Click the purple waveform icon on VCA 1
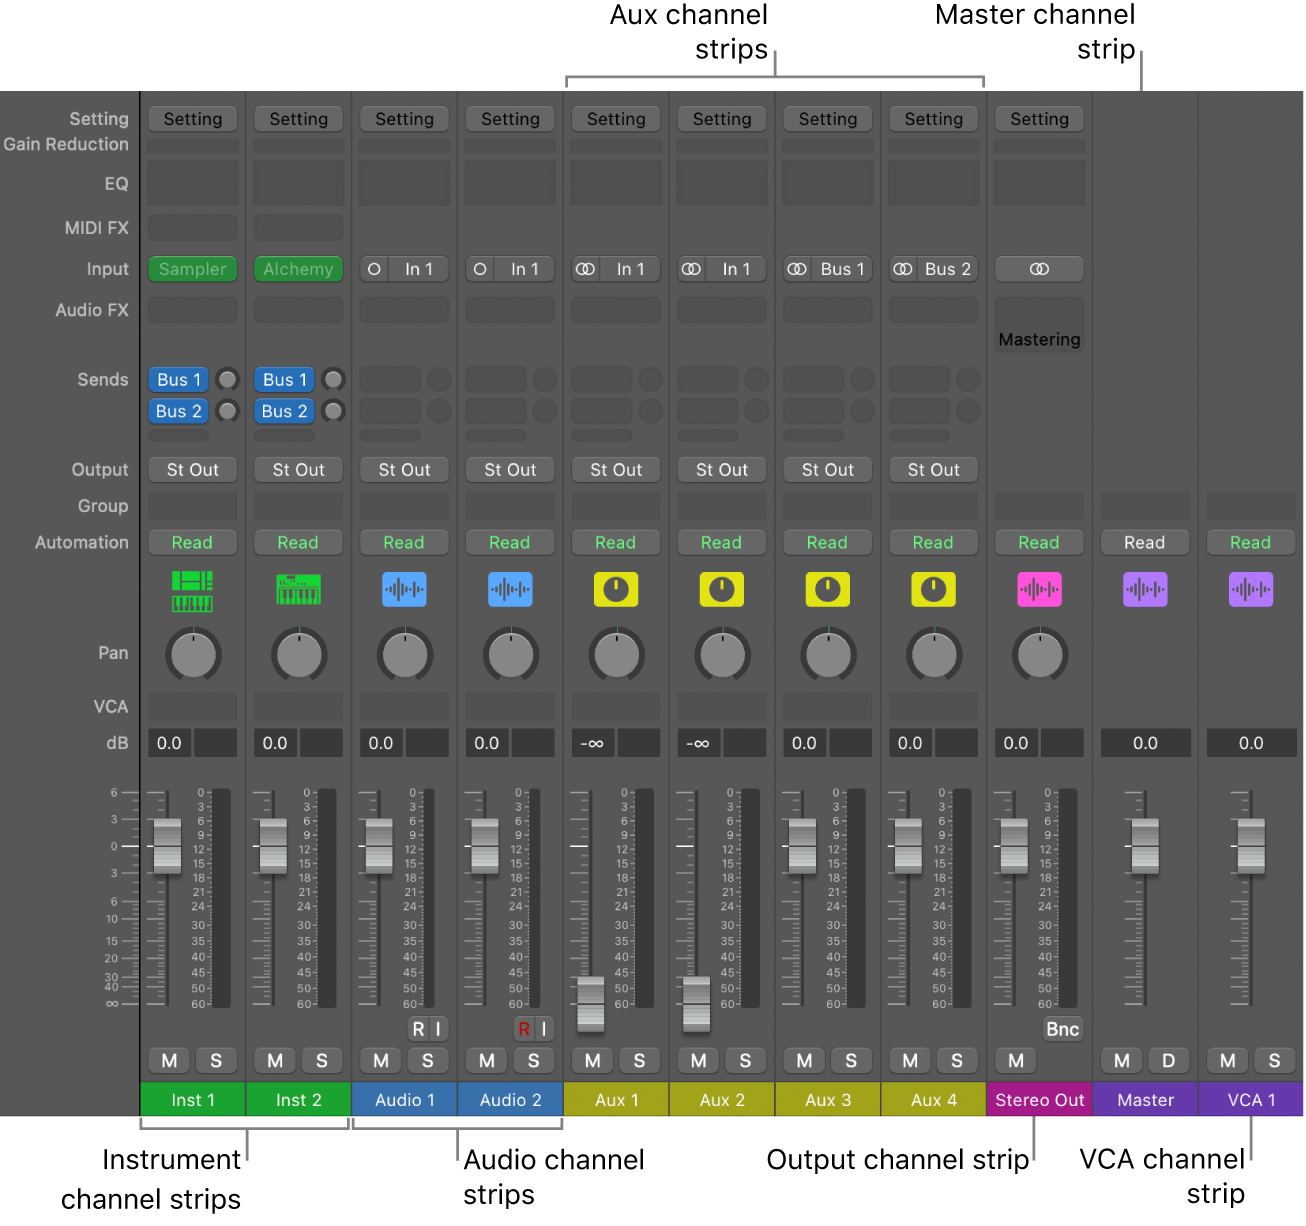The image size is (1306, 1226). 1250,590
